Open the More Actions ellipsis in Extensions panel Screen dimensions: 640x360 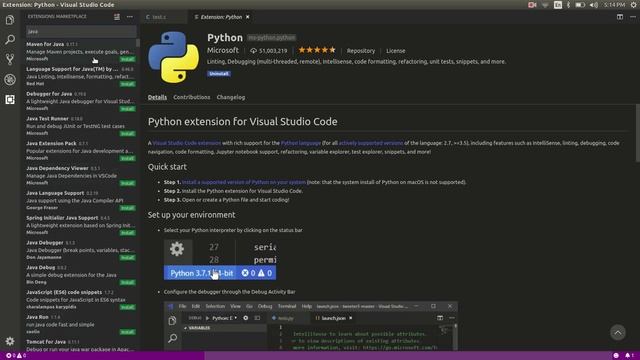tap(130, 17)
